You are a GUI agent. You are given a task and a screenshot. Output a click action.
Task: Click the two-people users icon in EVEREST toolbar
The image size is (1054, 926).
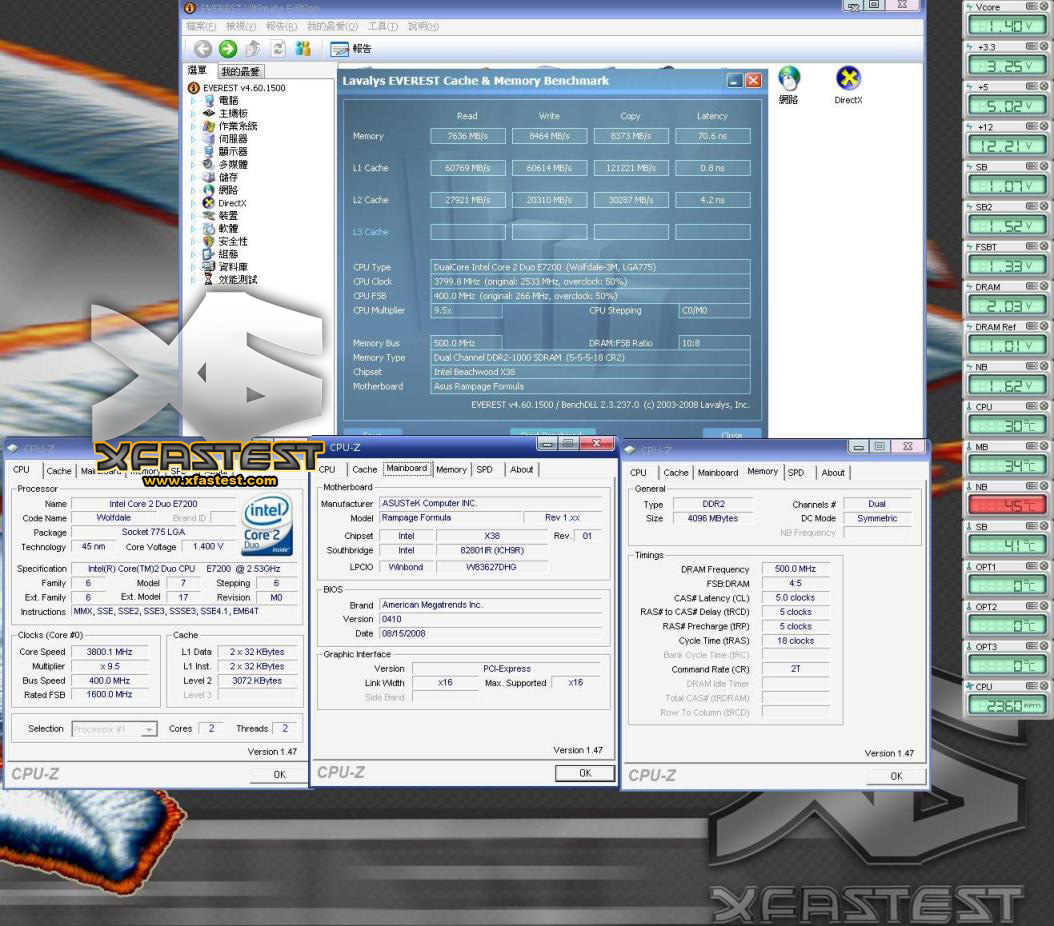(303, 48)
